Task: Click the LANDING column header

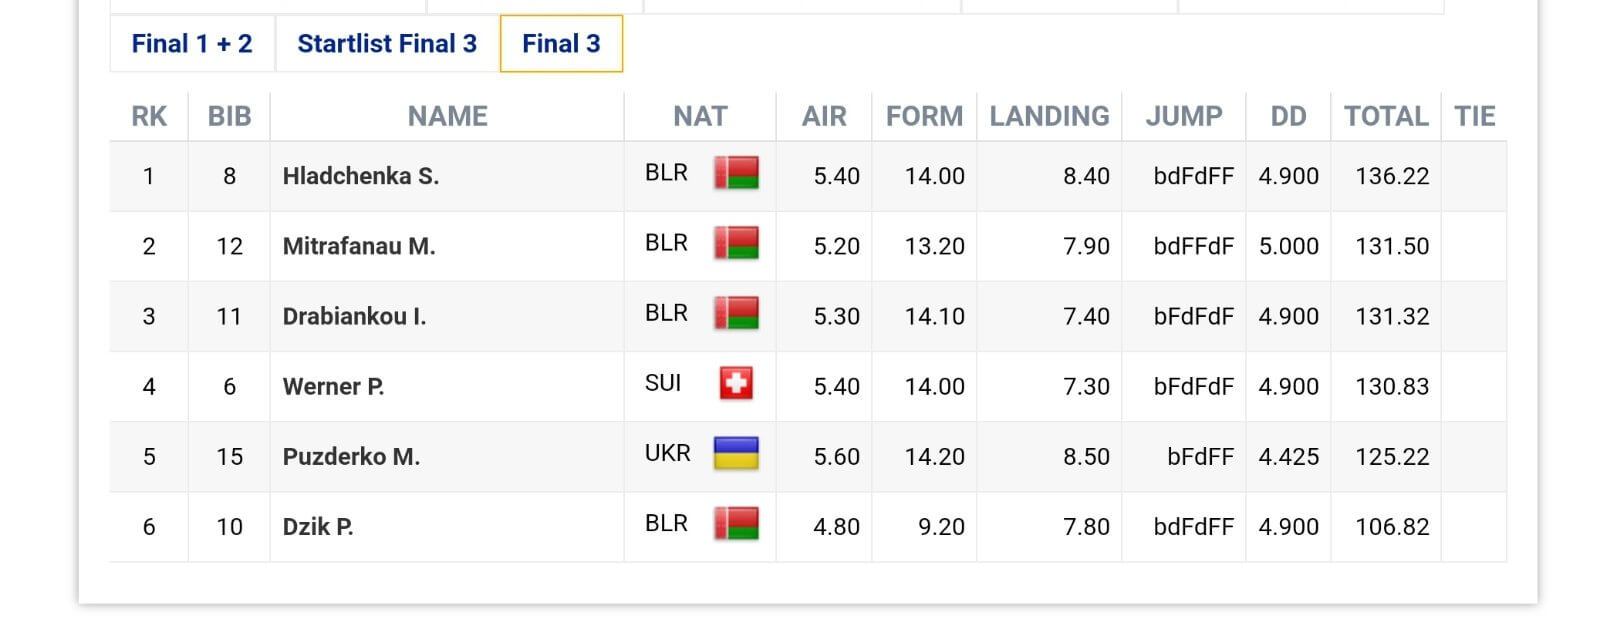Action: (x=1049, y=116)
